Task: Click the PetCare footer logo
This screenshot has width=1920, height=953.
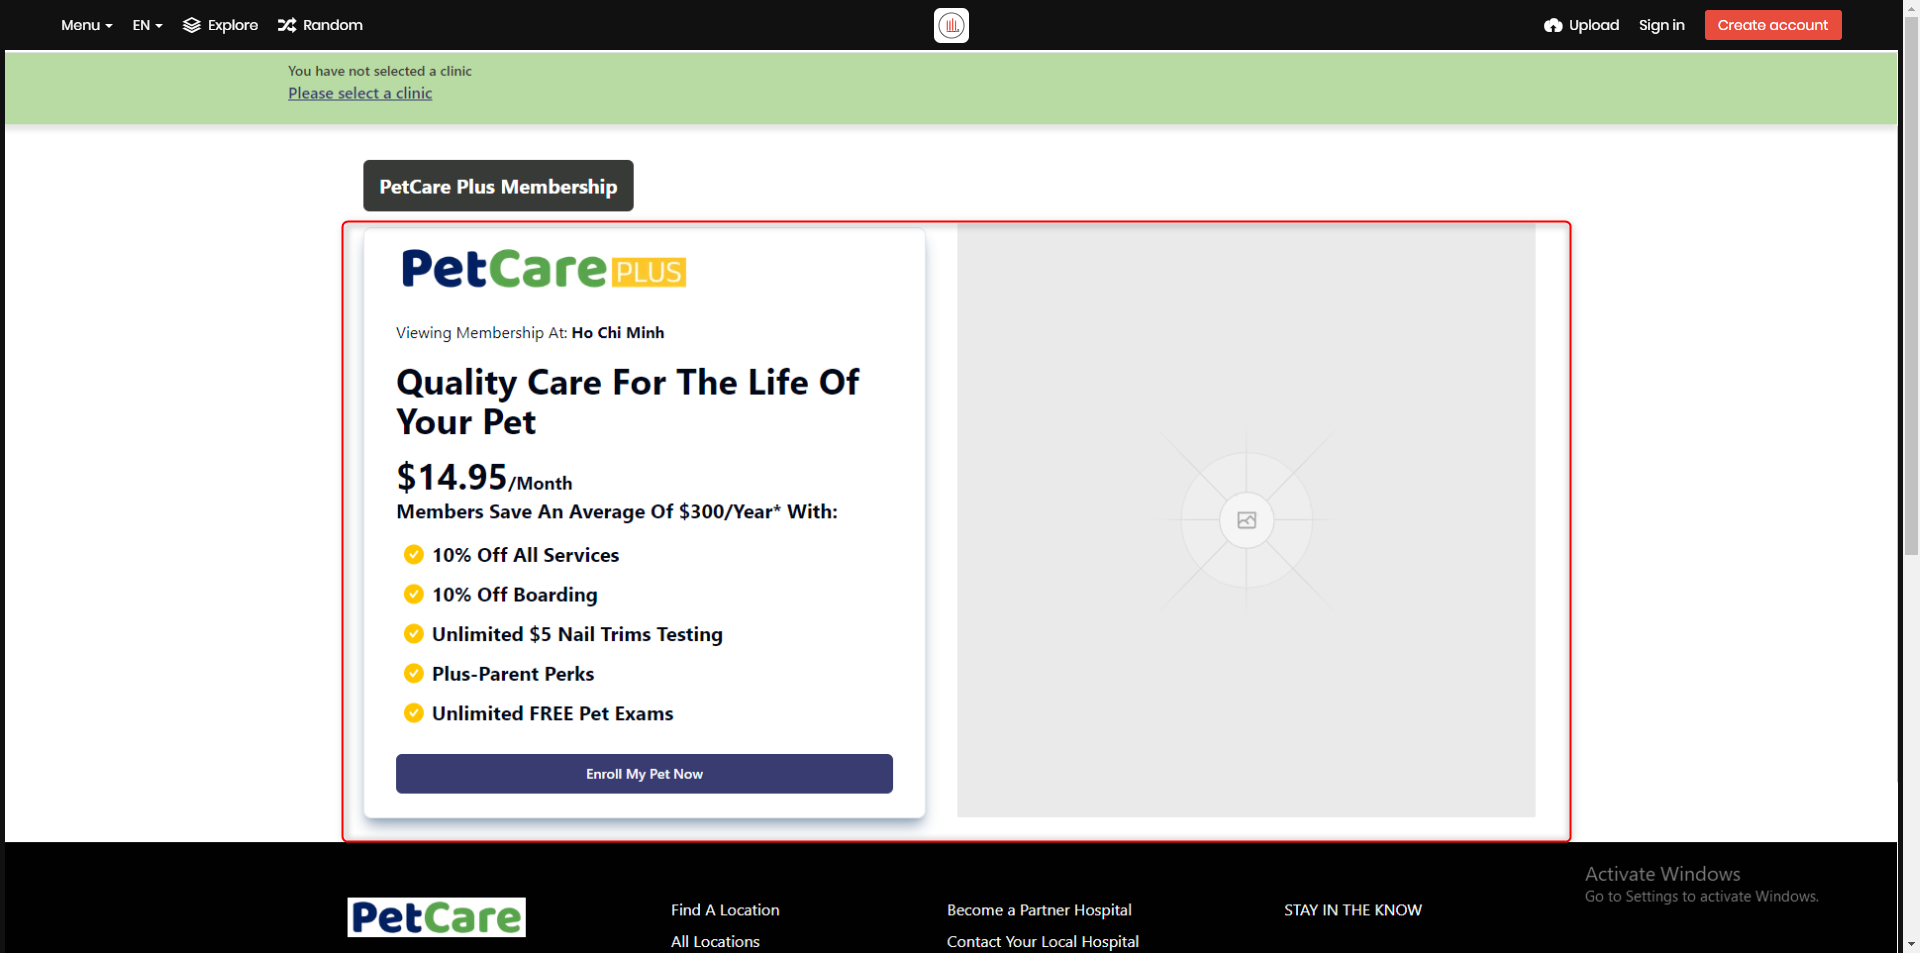Action: pyautogui.click(x=436, y=917)
